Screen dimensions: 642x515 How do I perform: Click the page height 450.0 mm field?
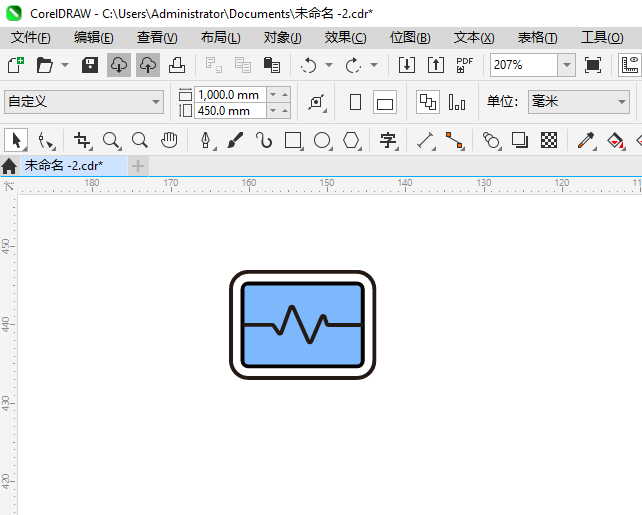click(x=230, y=111)
